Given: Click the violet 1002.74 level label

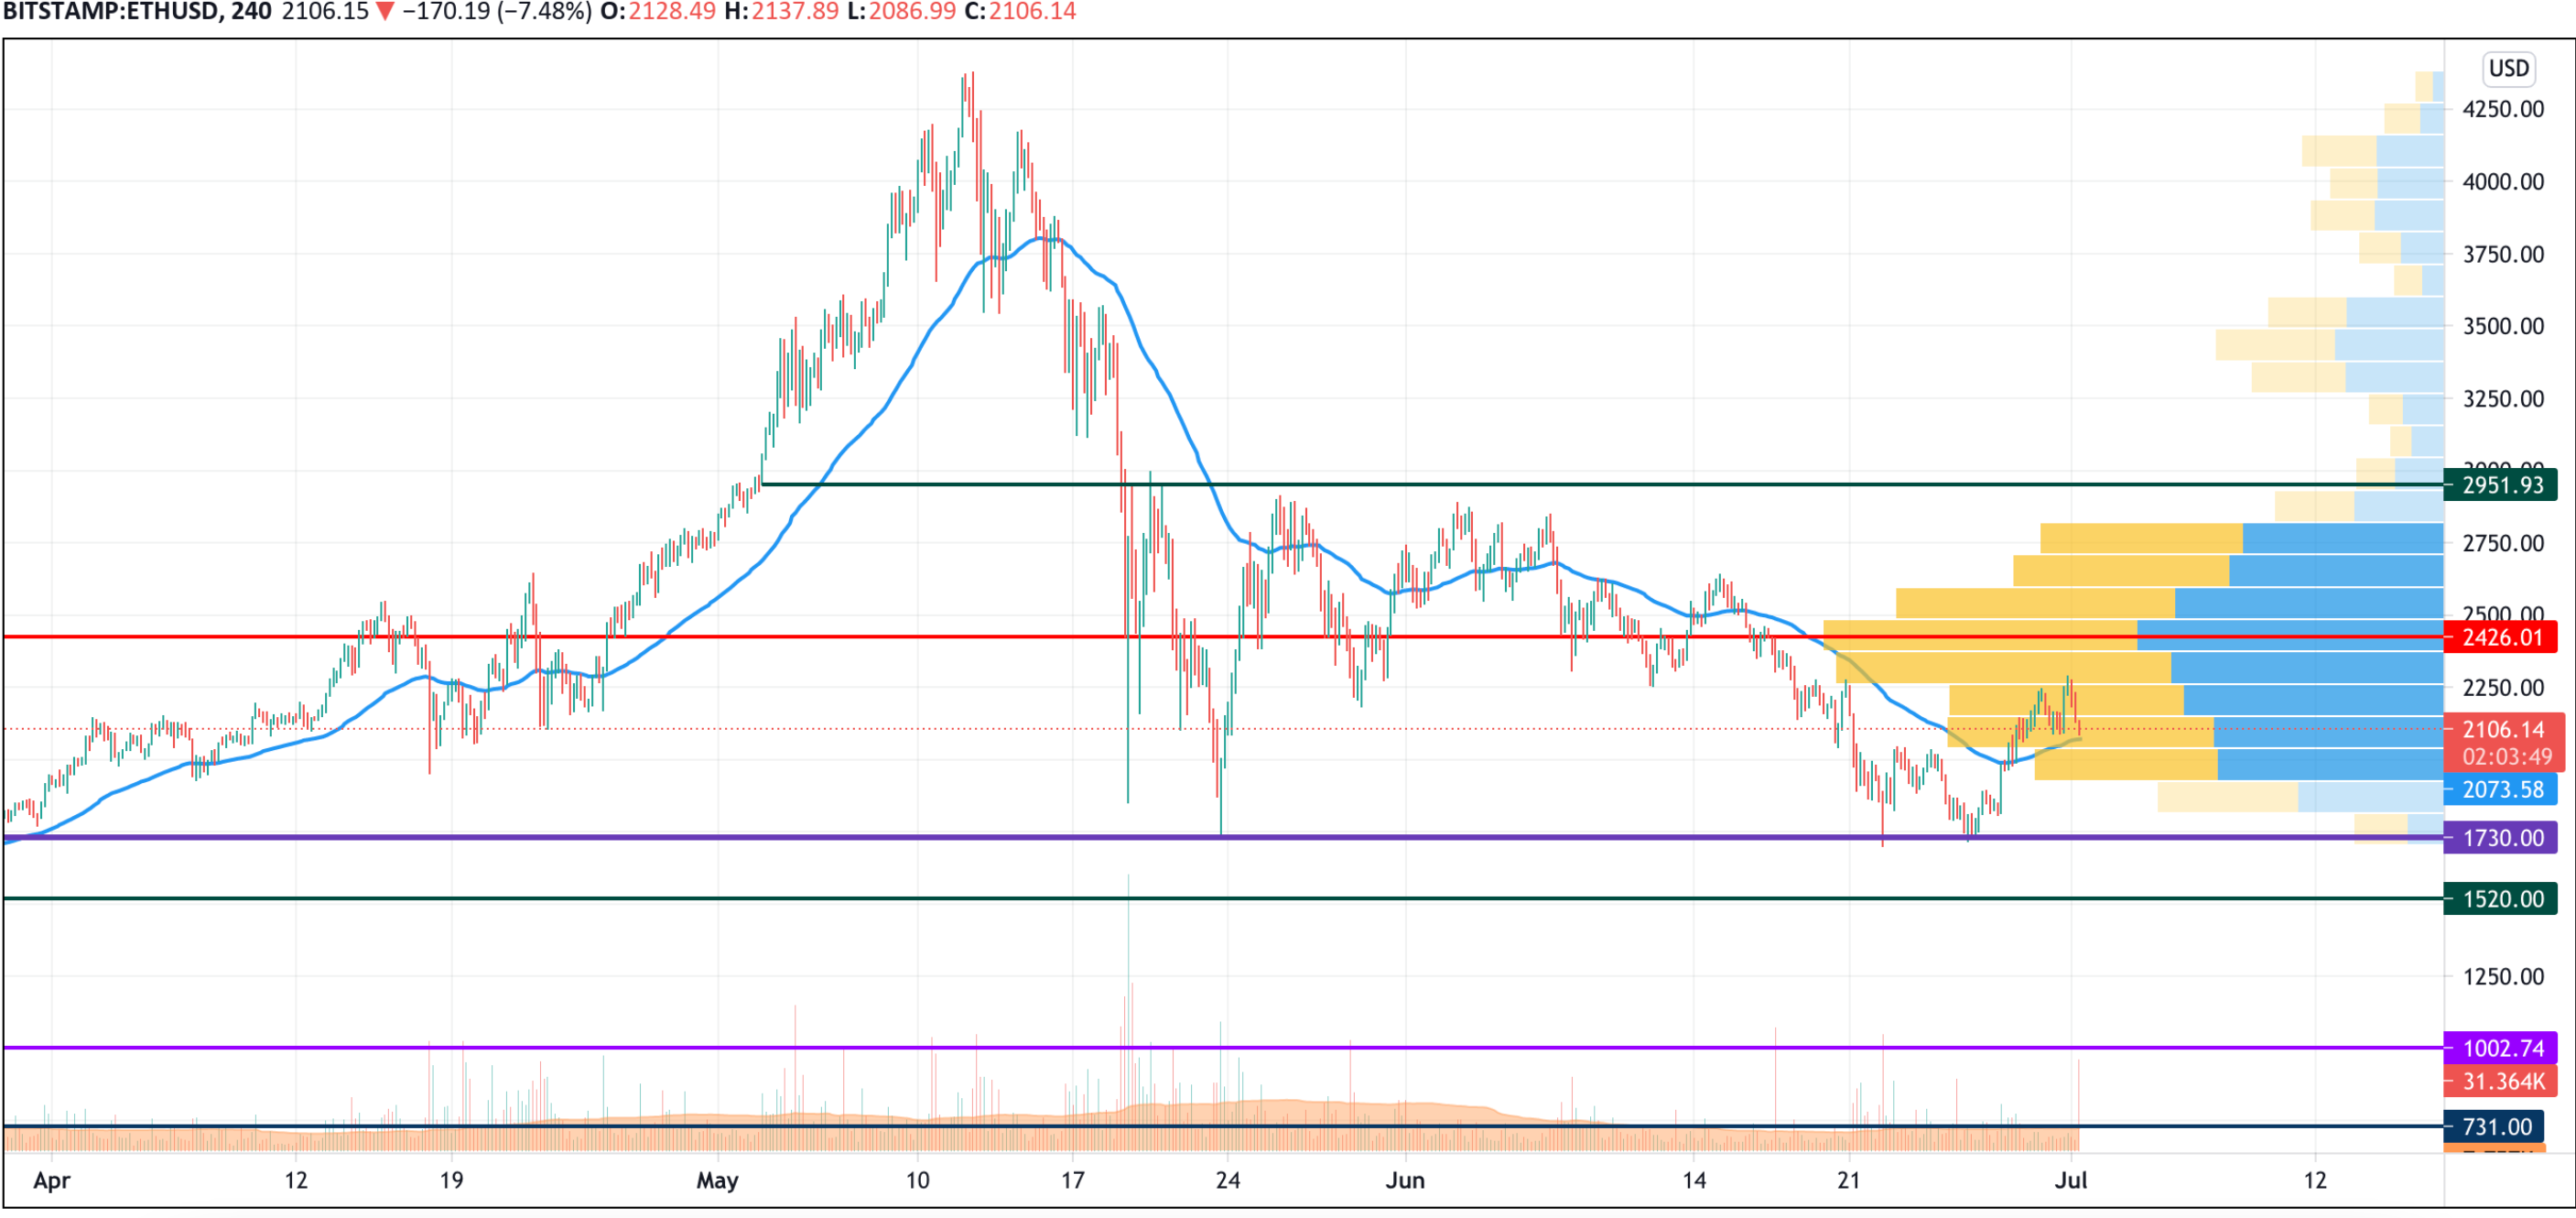Looking at the screenshot, I should pos(2500,1048).
